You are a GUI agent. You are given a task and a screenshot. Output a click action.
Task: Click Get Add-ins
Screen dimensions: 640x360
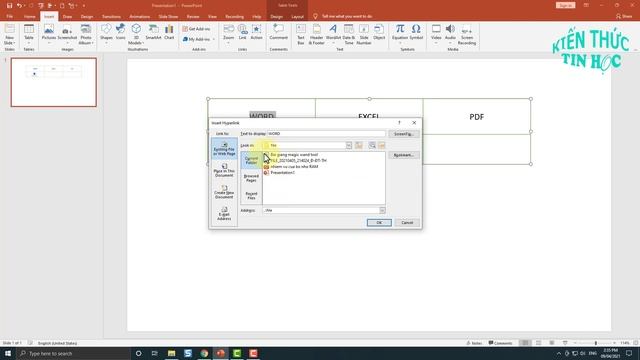(196, 29)
